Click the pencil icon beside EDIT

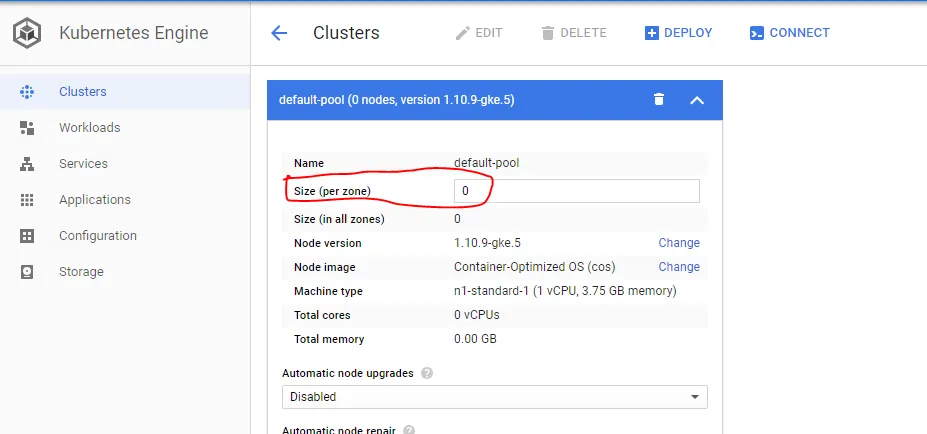pos(462,33)
